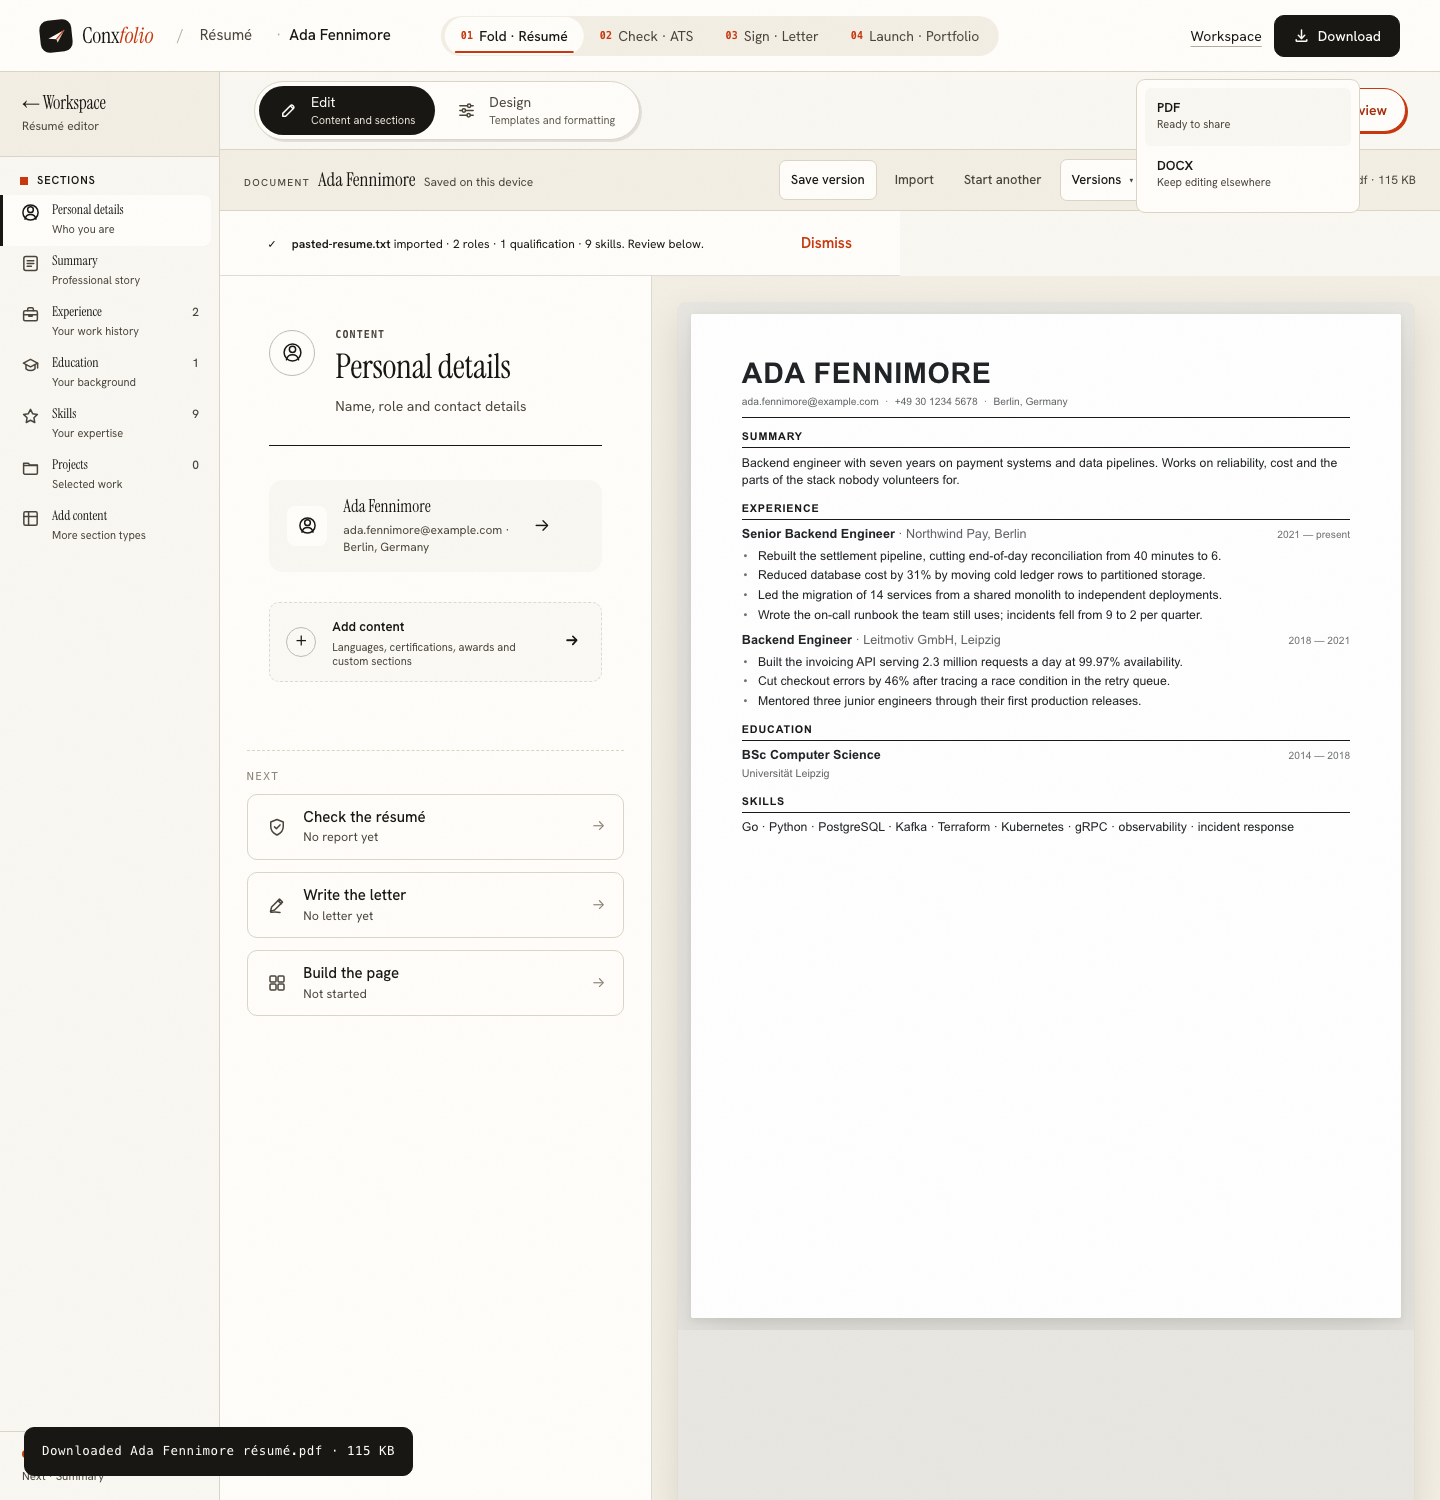Click the skills list line in preview

coord(1017,827)
